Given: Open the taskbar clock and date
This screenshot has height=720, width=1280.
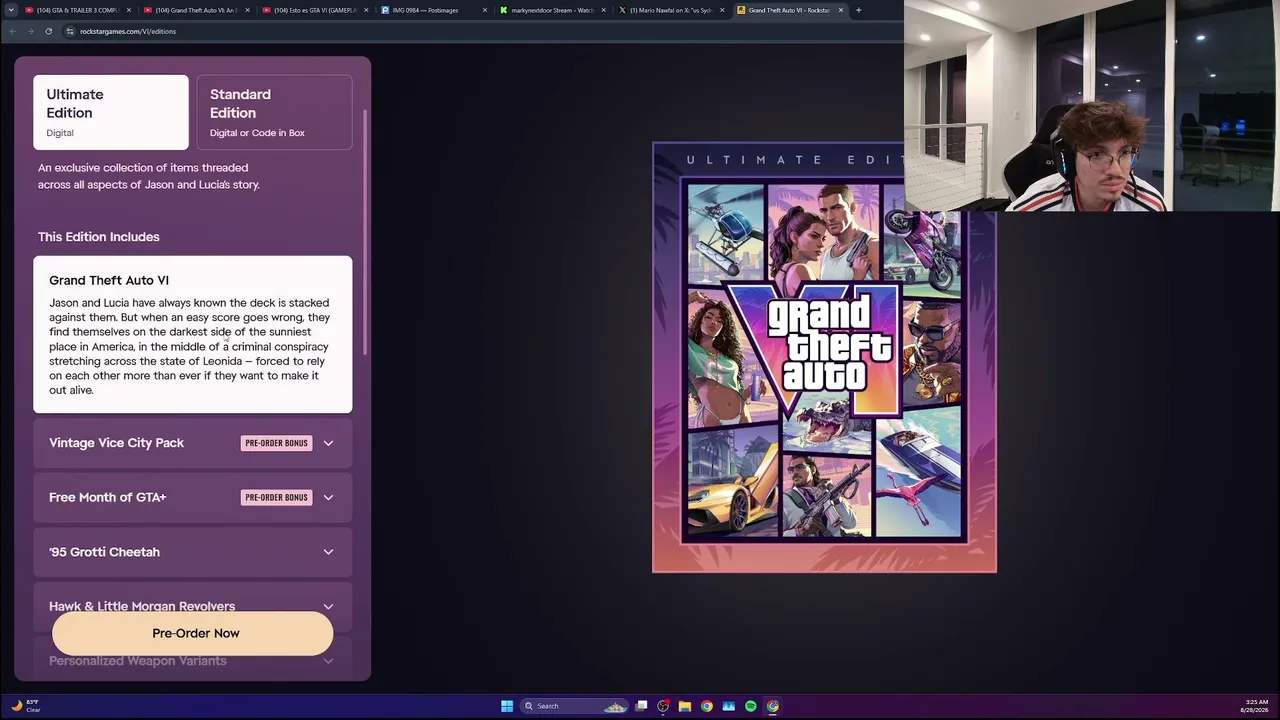Looking at the screenshot, I should tap(1255, 706).
